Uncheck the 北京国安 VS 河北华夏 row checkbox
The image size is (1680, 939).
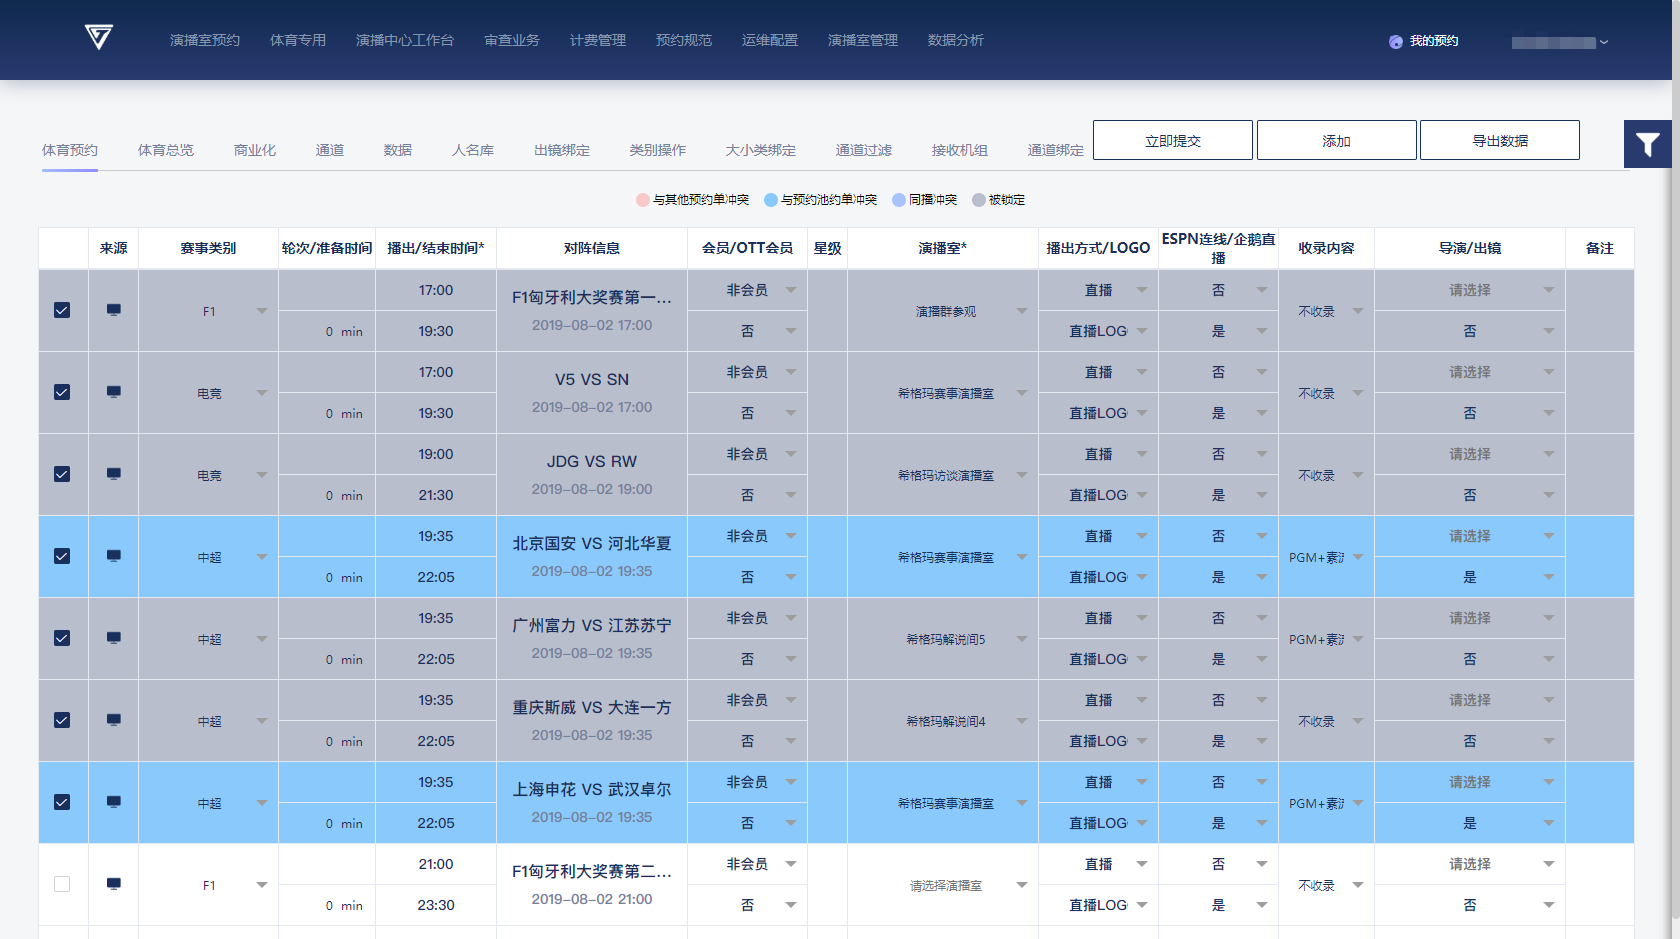click(62, 556)
